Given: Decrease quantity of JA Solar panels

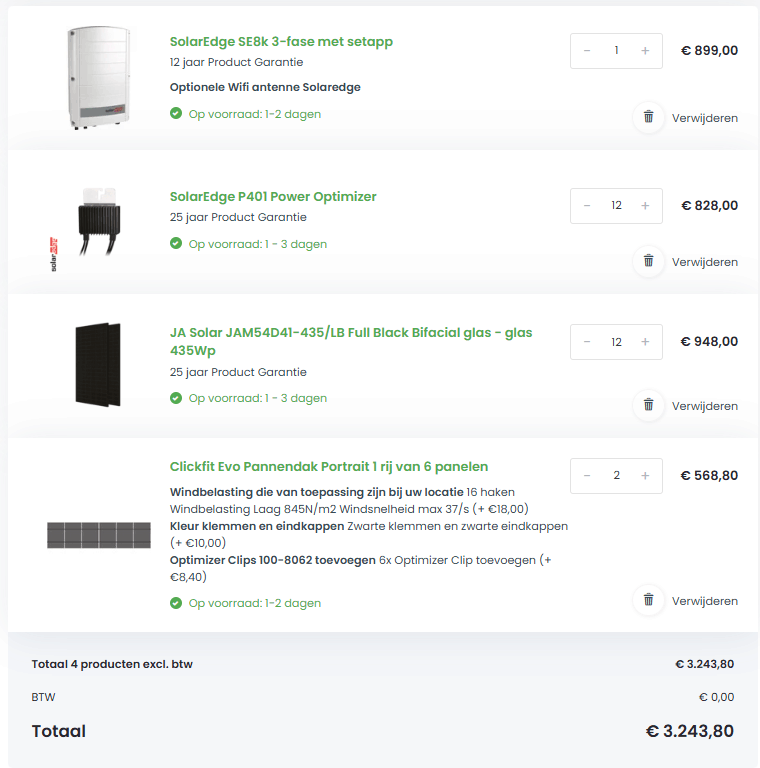Looking at the screenshot, I should pyautogui.click(x=587, y=342).
